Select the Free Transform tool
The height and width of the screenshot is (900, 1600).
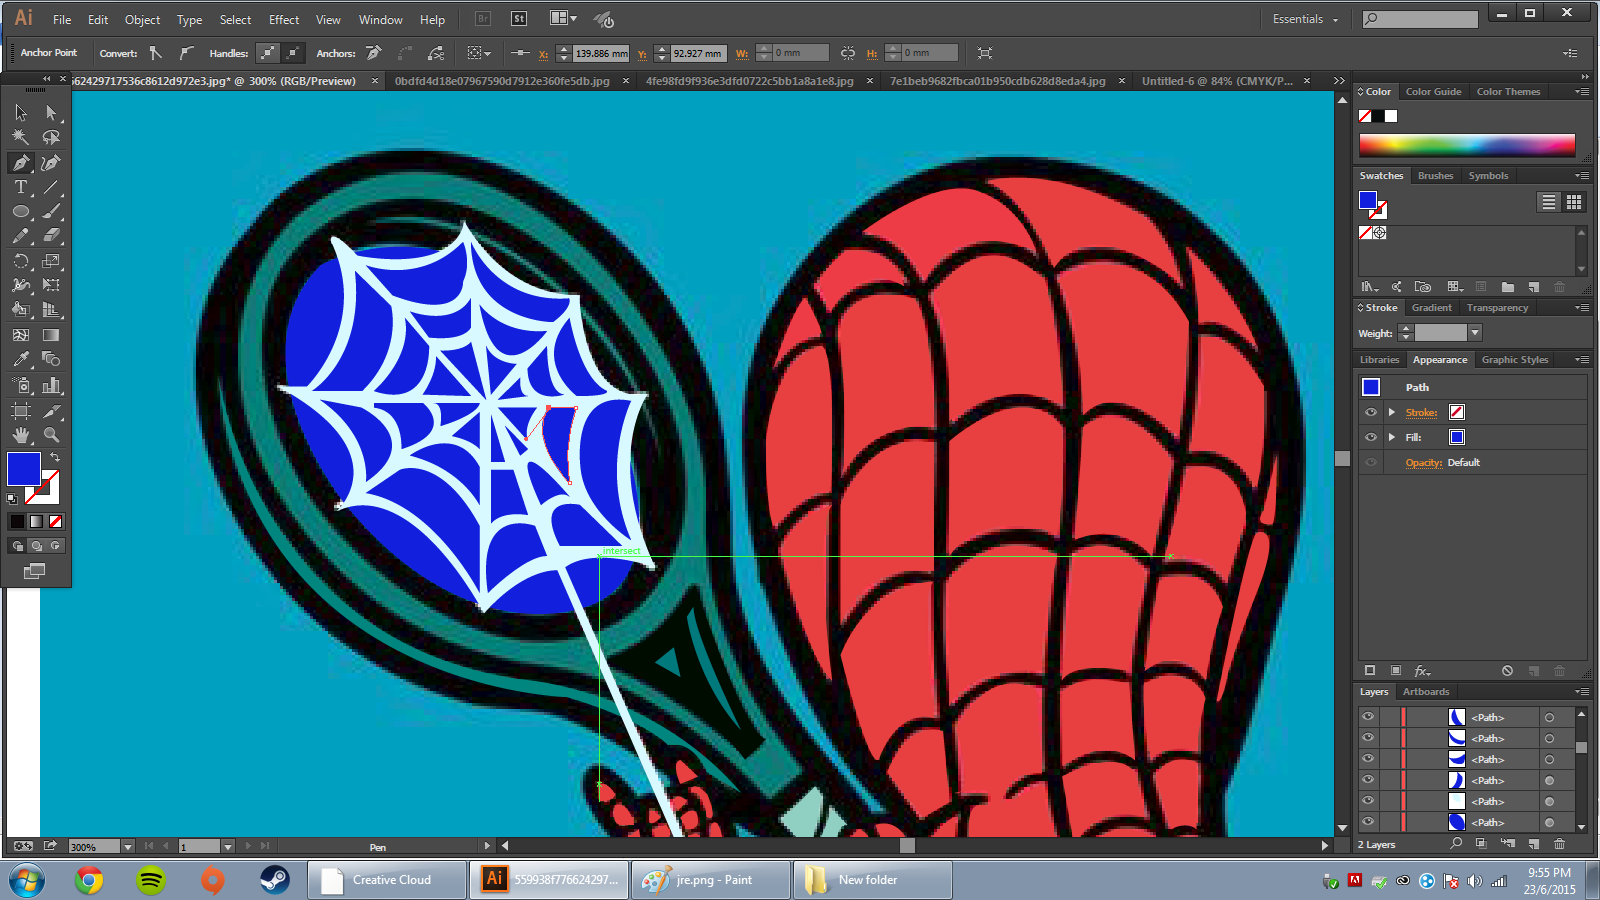(x=51, y=286)
